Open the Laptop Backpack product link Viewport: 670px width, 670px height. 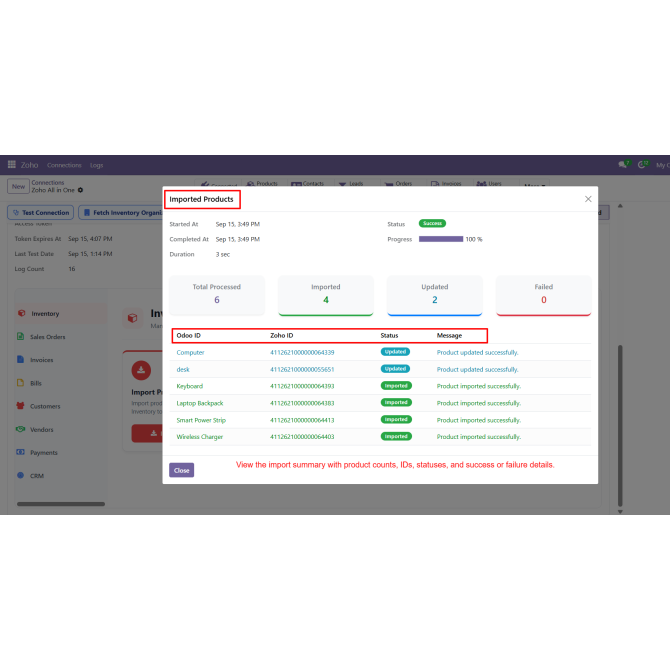pos(200,403)
